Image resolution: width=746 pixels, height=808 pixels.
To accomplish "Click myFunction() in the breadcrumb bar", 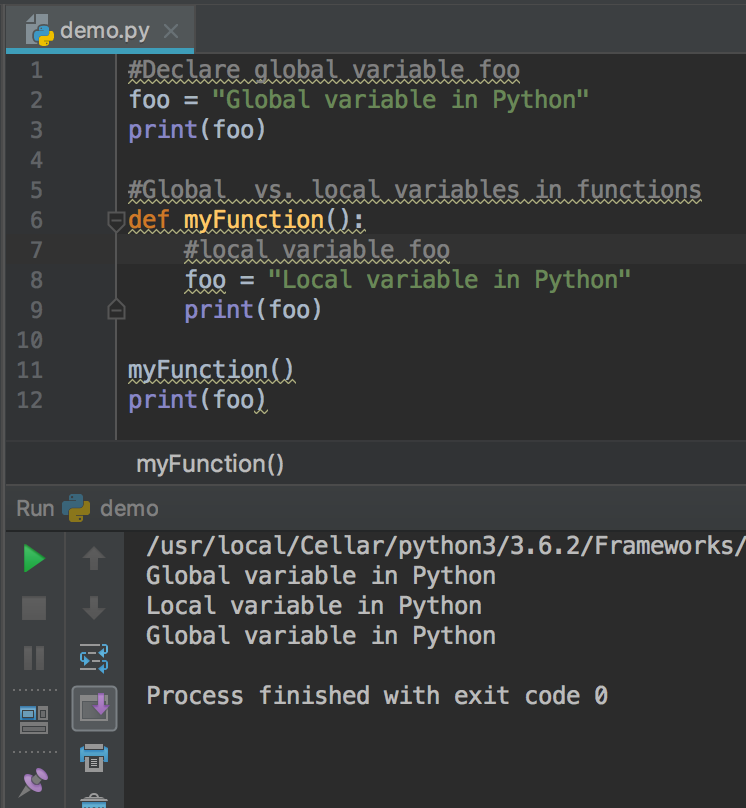I will click(x=210, y=464).
